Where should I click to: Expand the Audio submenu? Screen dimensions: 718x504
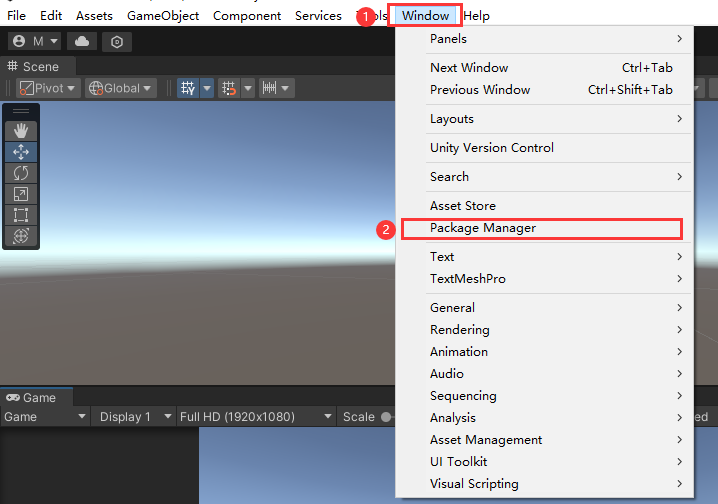click(545, 374)
